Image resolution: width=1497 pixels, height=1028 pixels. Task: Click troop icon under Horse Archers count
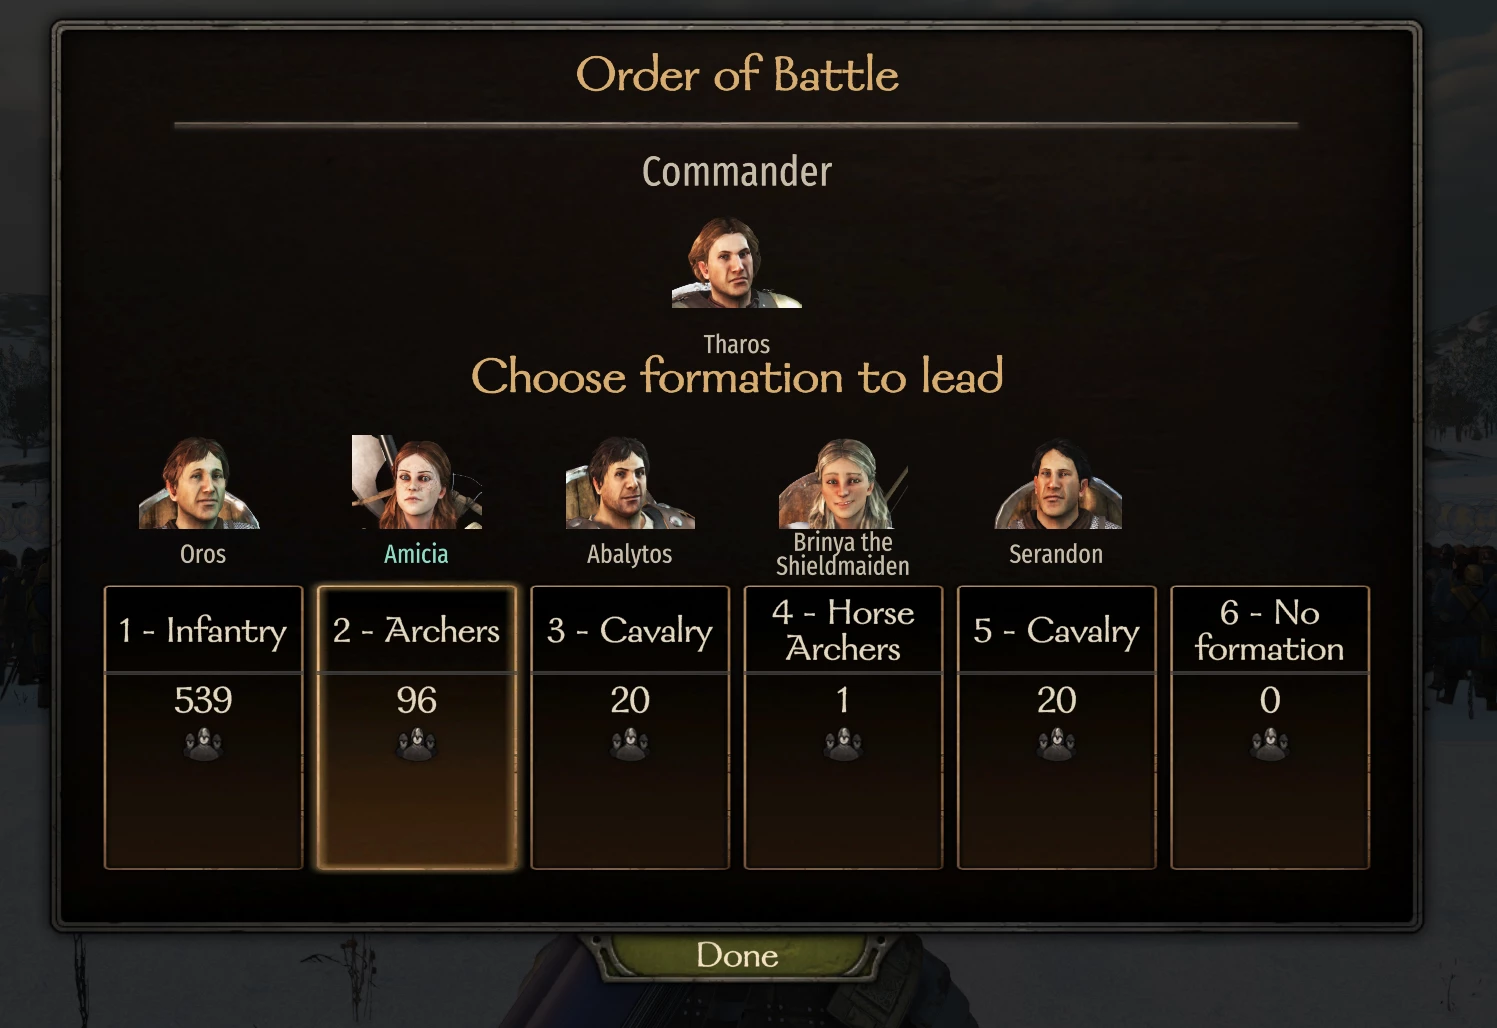coord(843,744)
